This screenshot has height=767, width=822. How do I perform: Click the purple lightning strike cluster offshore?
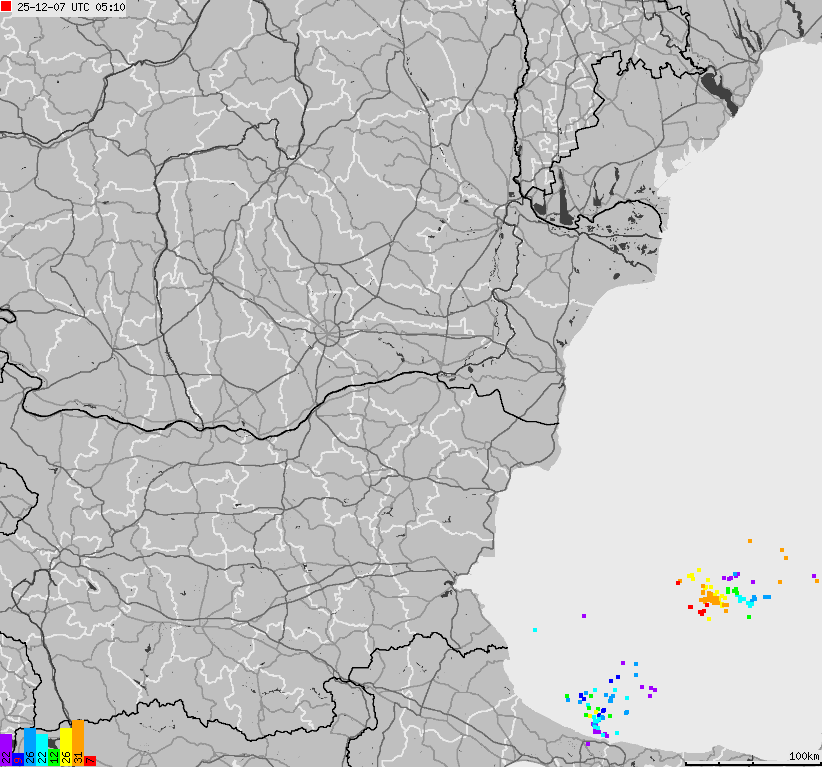(648, 690)
